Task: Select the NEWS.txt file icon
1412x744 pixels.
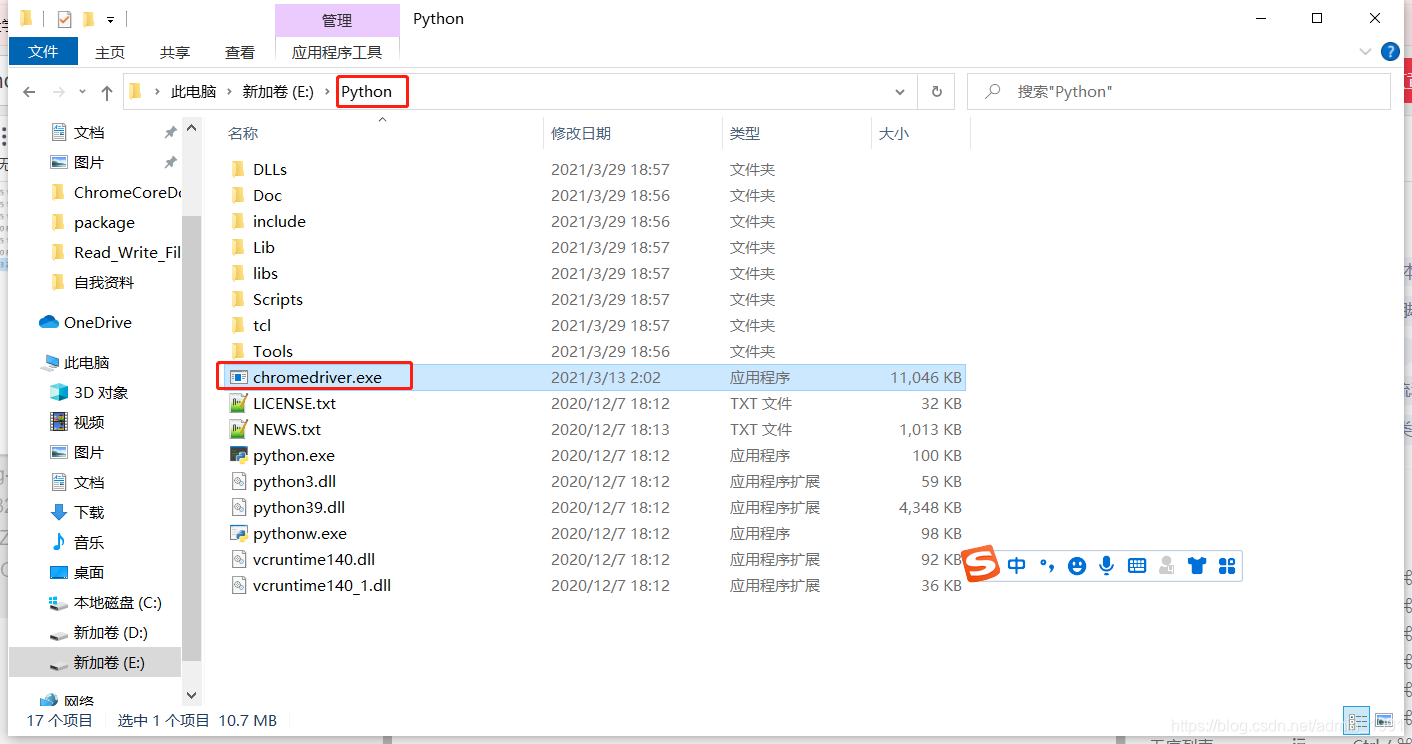Action: (x=238, y=429)
